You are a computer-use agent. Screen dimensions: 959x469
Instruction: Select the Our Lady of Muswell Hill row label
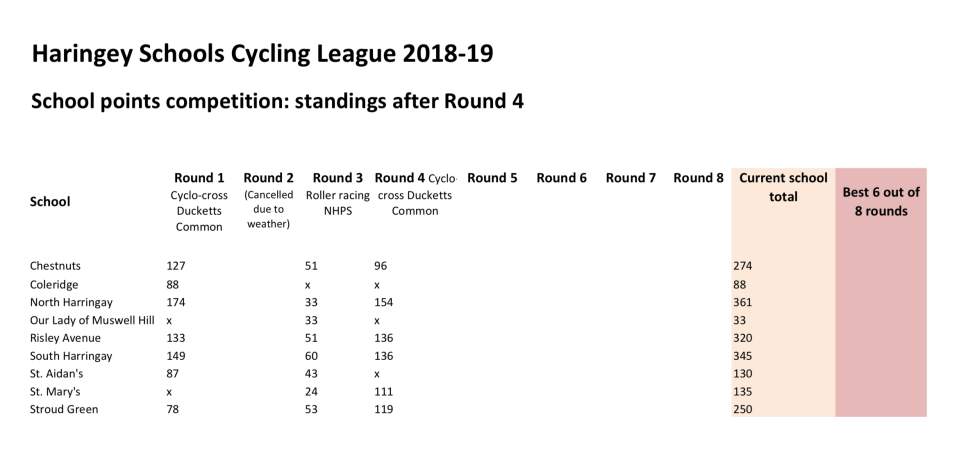coord(92,320)
